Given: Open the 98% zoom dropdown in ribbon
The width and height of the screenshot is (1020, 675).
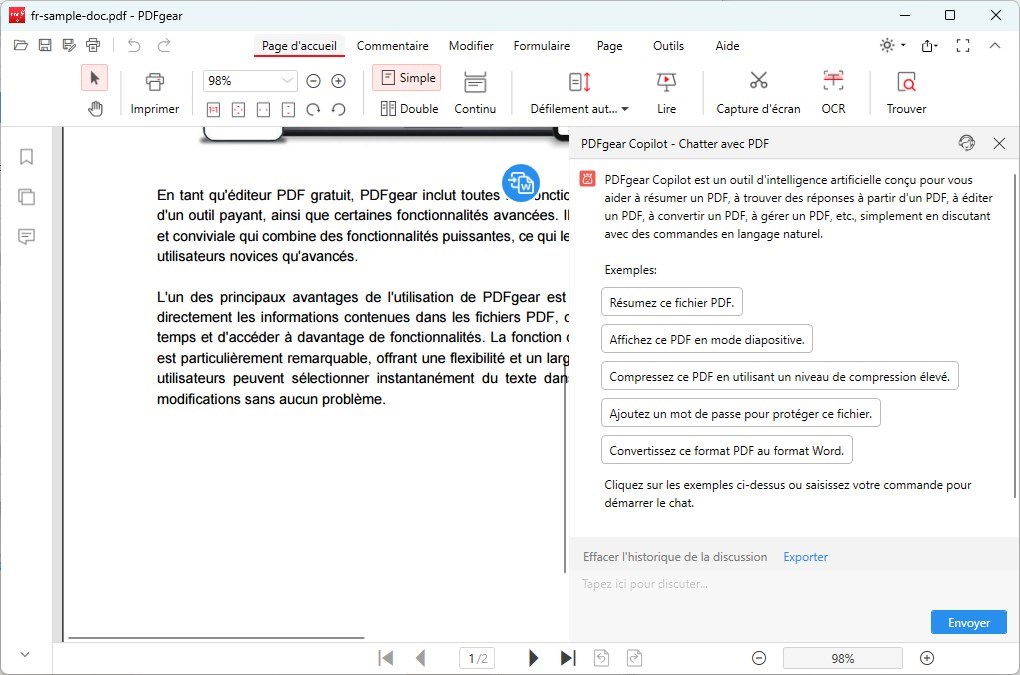Looking at the screenshot, I should [287, 81].
